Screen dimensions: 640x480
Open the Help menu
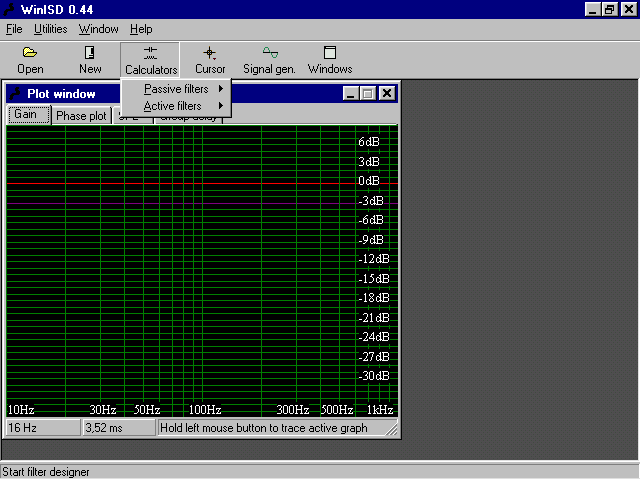(x=141, y=29)
